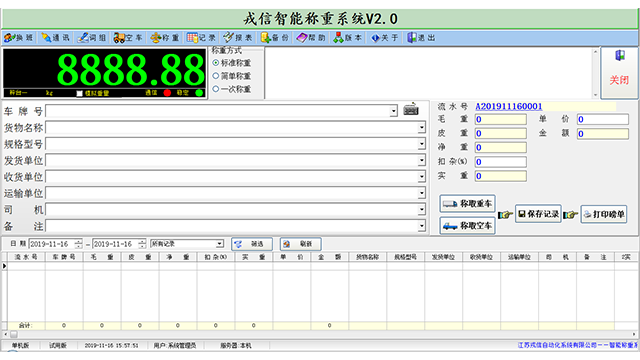Click the 扣杂(%) input field
This screenshot has height=360, width=640.
coord(500,162)
